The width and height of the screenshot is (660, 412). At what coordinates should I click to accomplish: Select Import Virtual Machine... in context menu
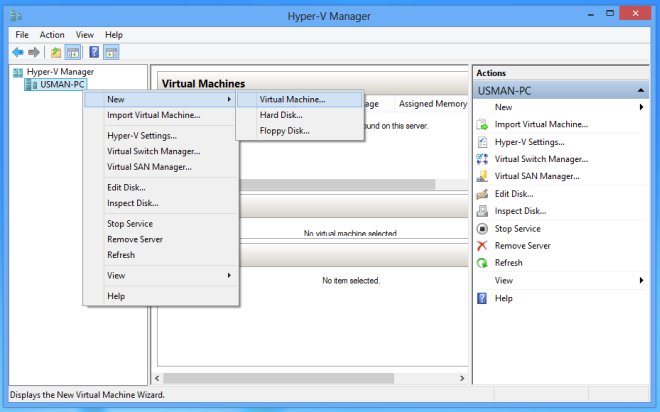pos(161,115)
